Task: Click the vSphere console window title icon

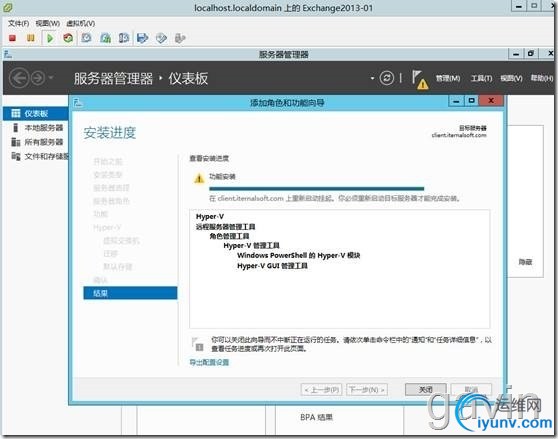Action: [x=8, y=7]
